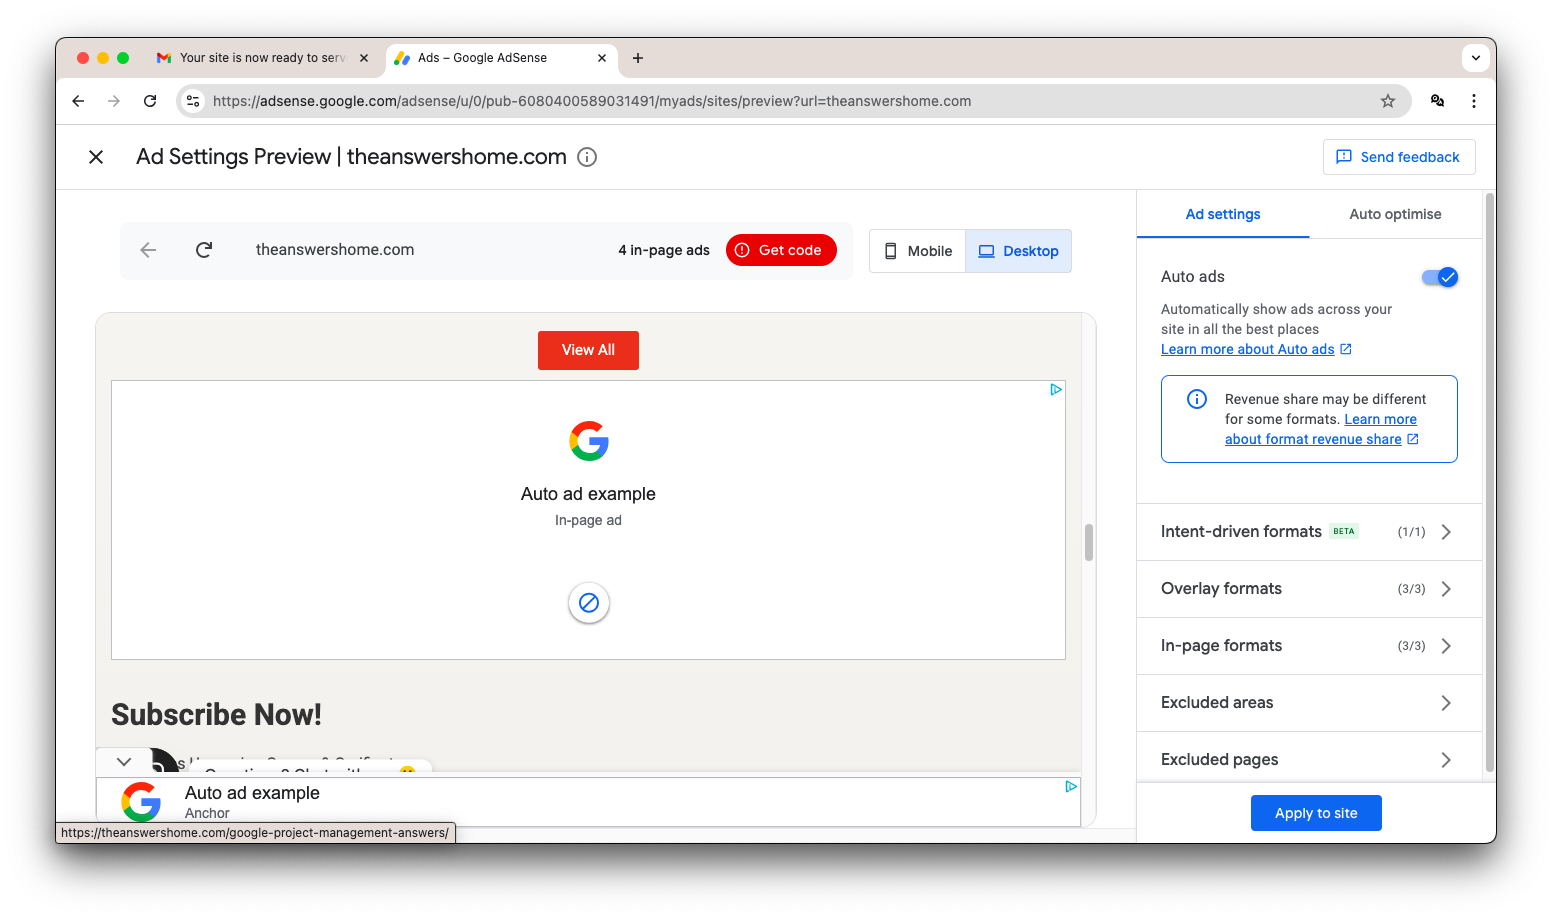
Task: Click the AdChoices icon on the anchor ad
Action: (1071, 787)
